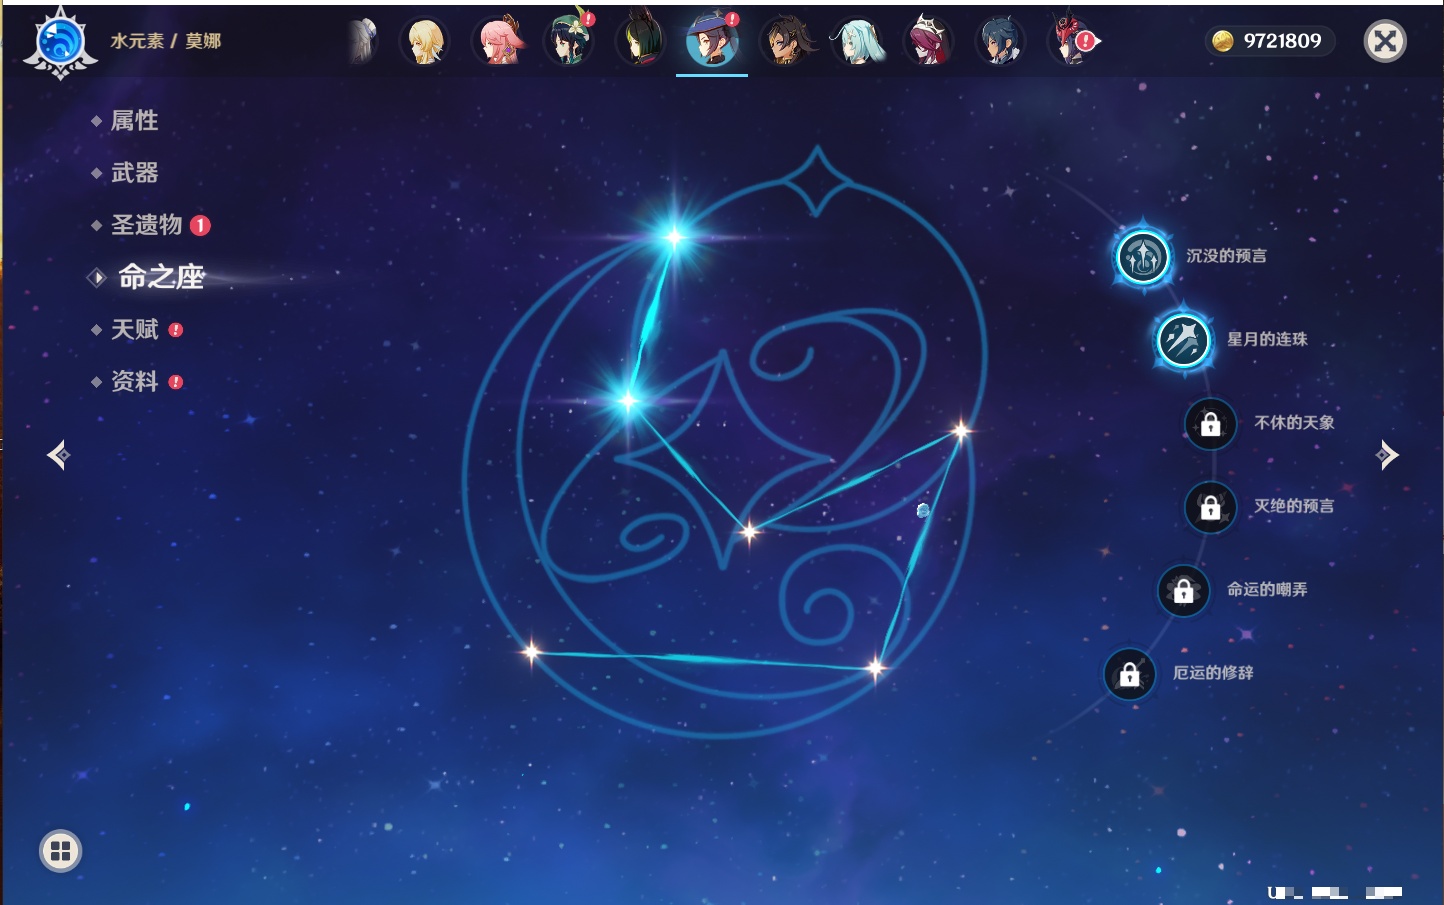Screen dimensions: 1444x905
Task: Switch to next character with right arrow
Action: [1387, 455]
